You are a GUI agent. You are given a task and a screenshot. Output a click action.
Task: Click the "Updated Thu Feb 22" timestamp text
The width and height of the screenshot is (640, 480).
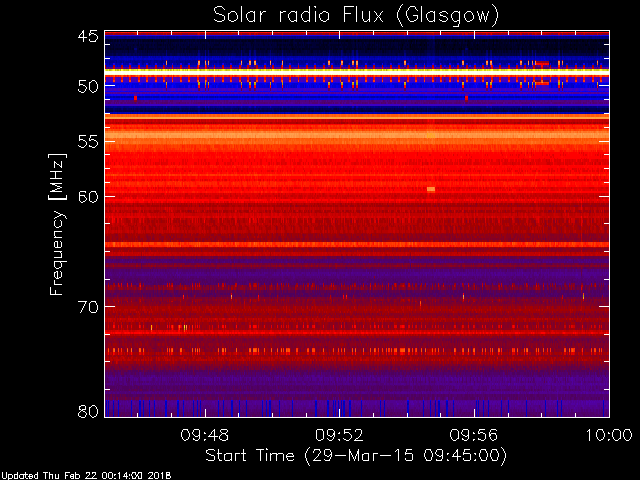point(86,476)
